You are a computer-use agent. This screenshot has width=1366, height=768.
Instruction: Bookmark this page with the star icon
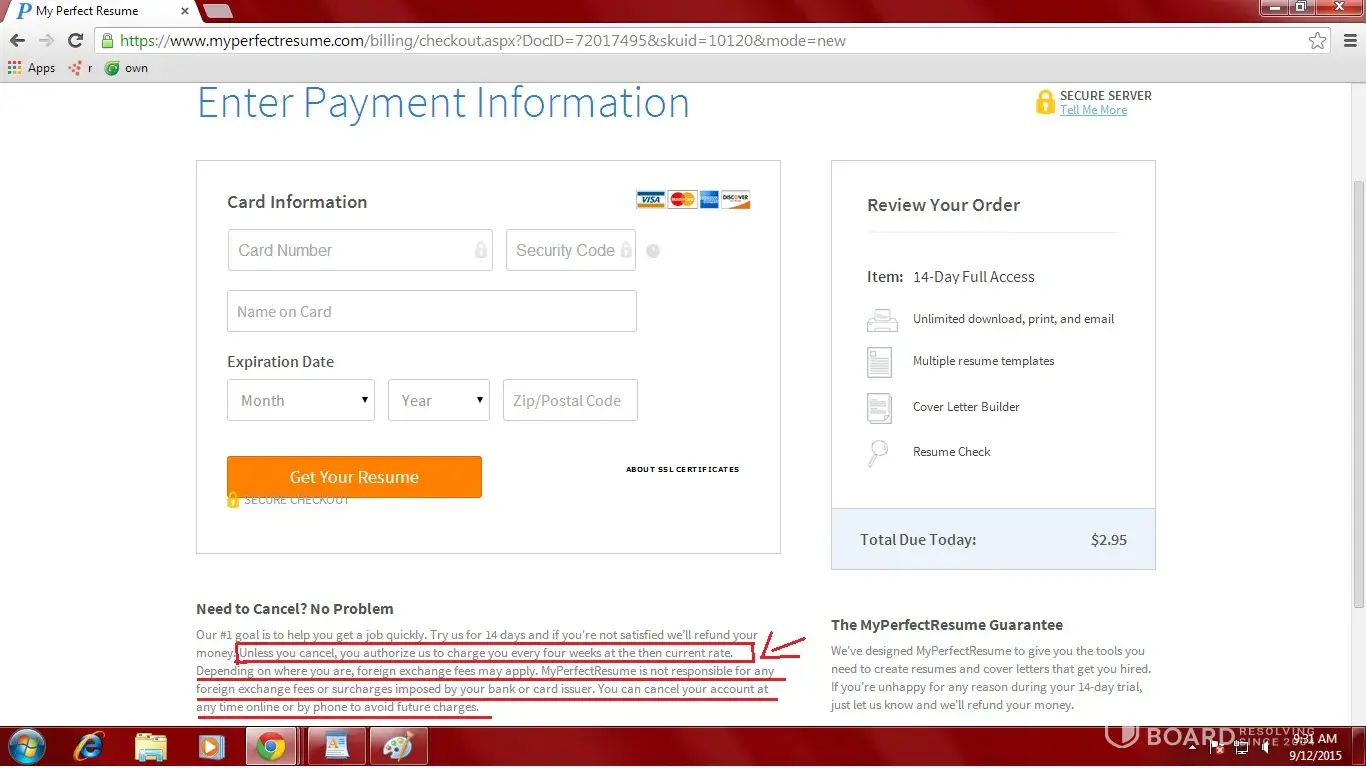tap(1318, 41)
